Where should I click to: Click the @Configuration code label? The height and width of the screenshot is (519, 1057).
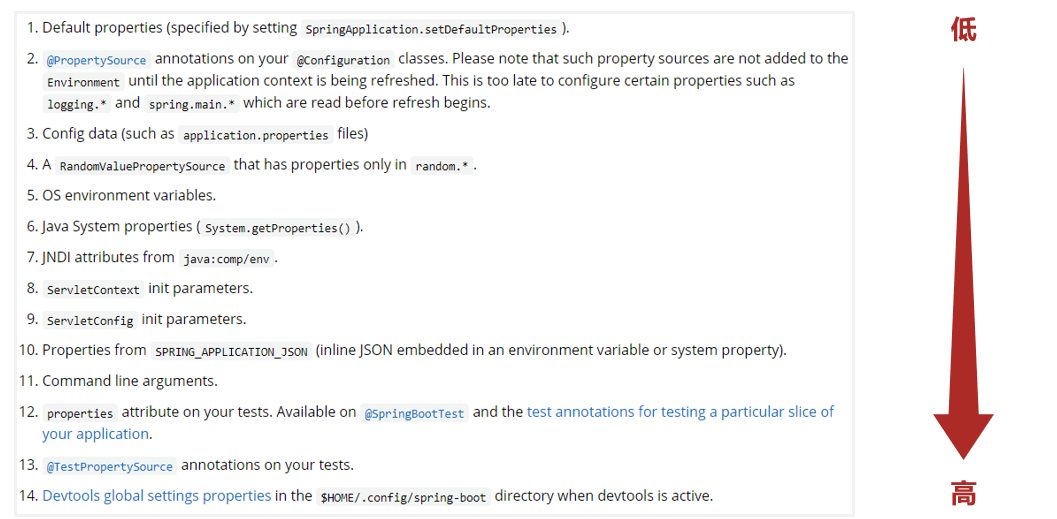343,60
